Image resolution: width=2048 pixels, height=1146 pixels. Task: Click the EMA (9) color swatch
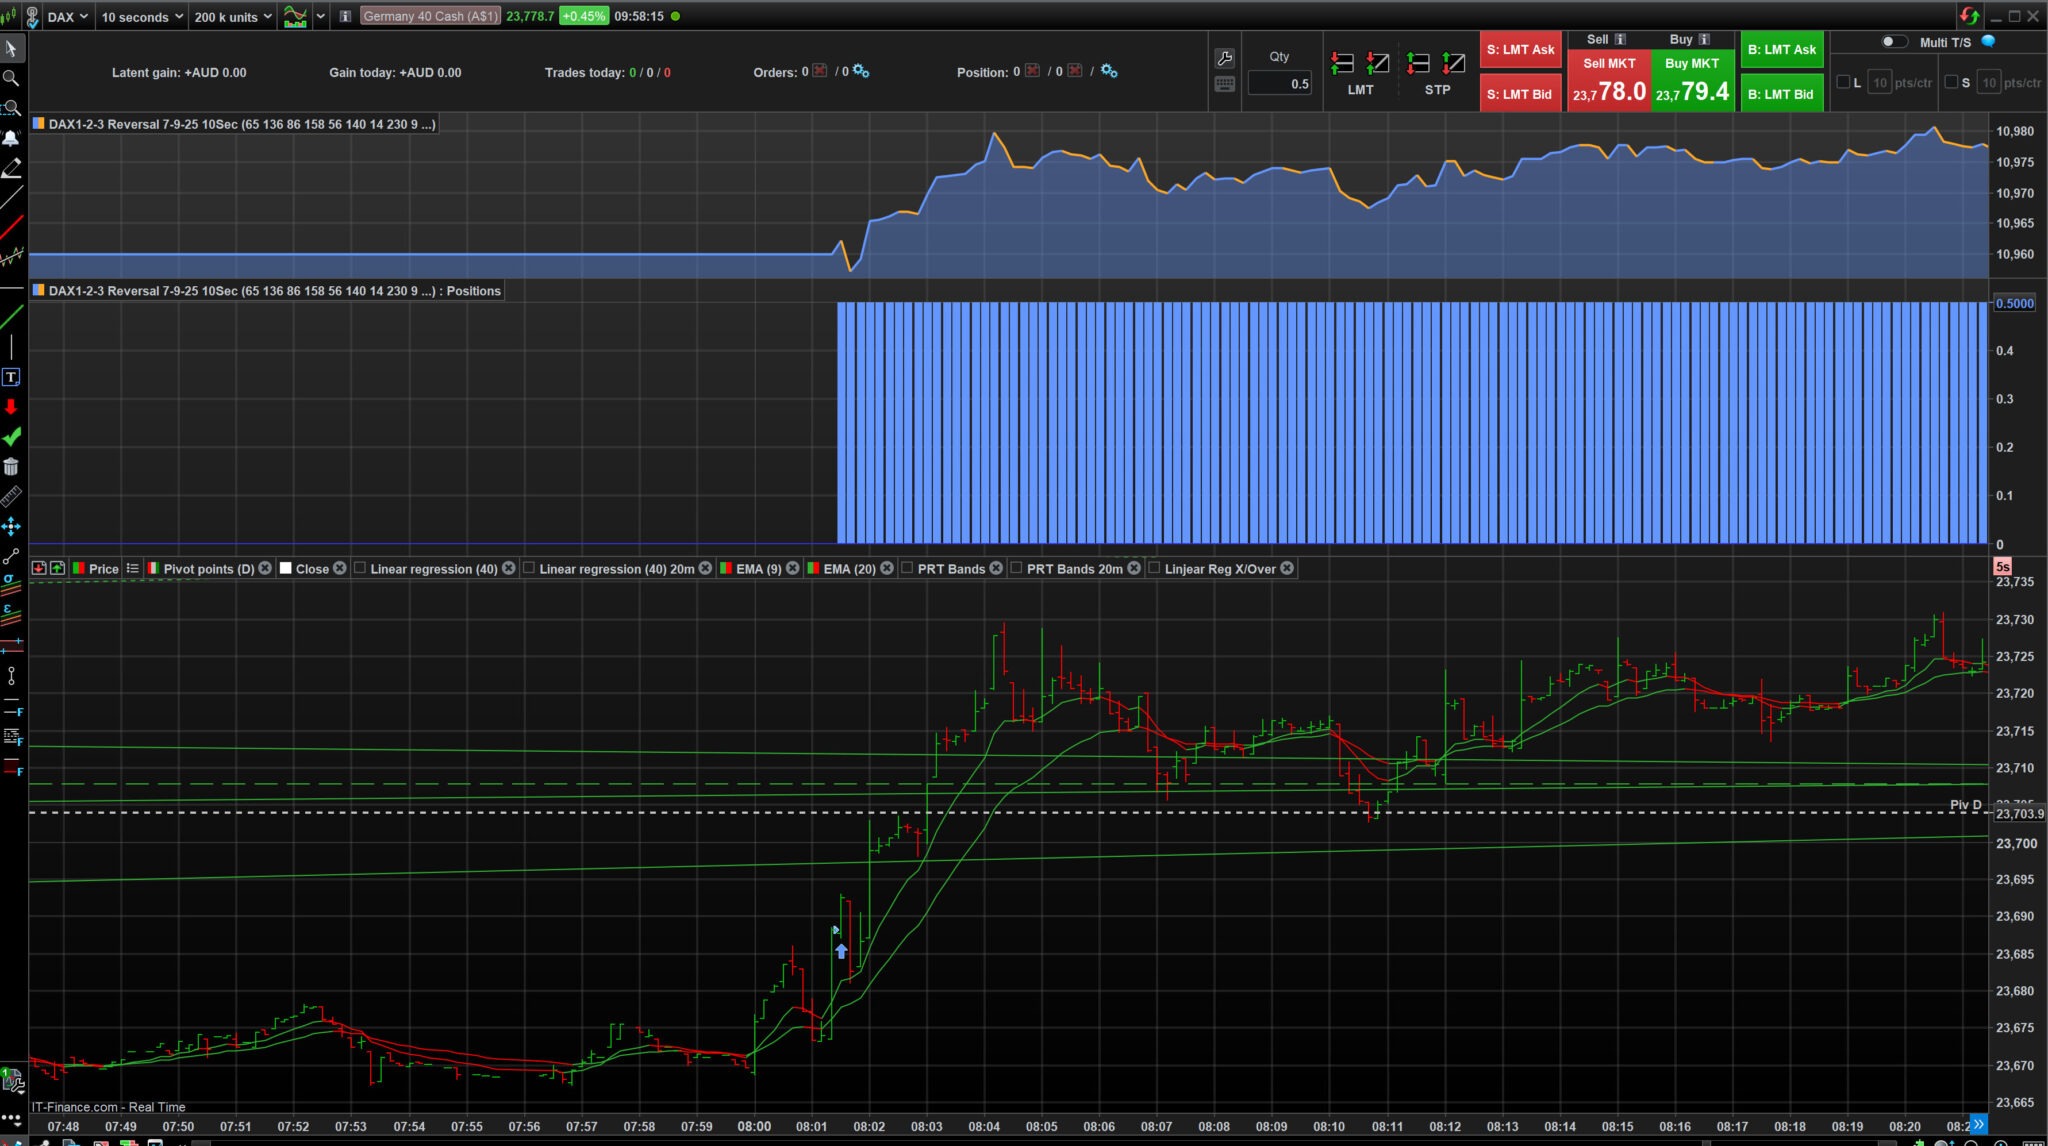pos(726,568)
